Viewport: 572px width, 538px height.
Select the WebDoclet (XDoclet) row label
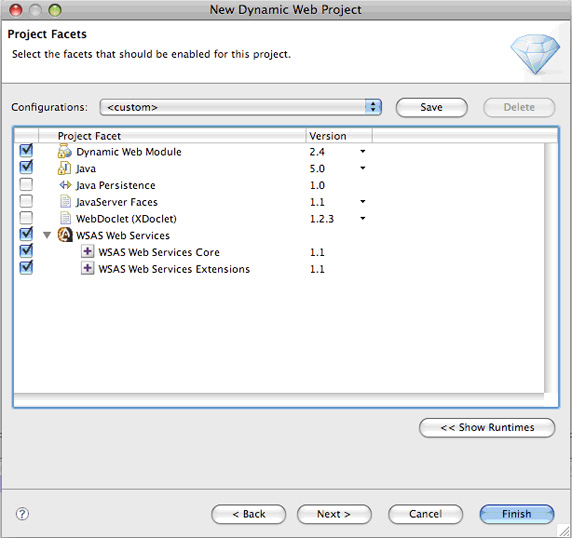tap(126, 219)
